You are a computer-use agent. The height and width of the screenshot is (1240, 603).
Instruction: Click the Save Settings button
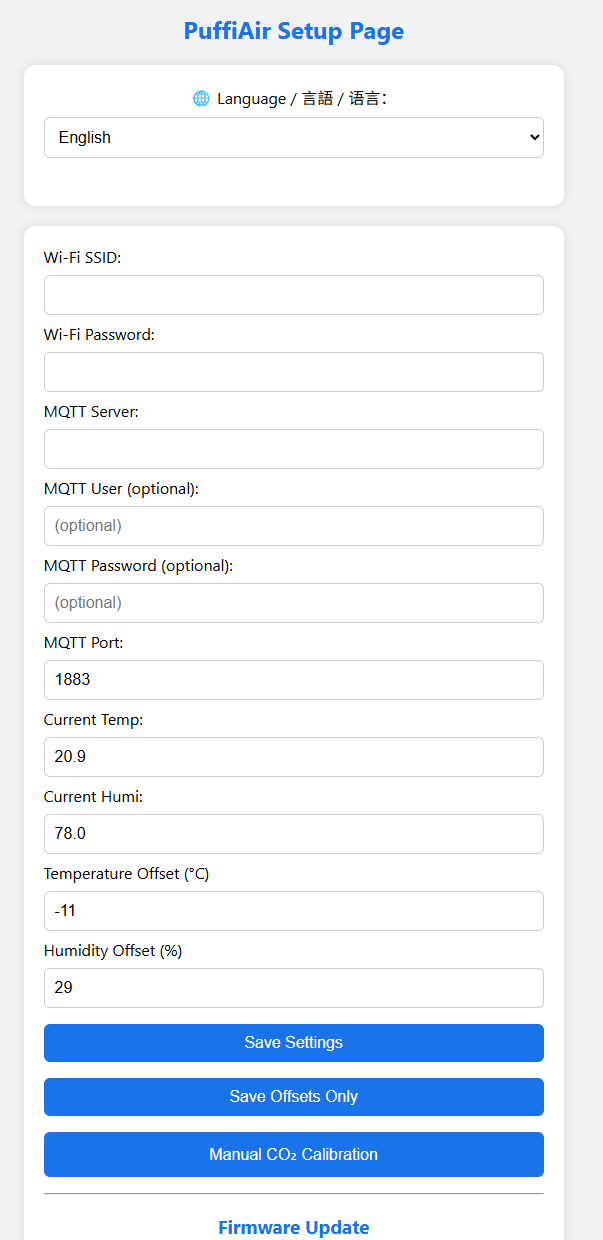click(x=294, y=1043)
